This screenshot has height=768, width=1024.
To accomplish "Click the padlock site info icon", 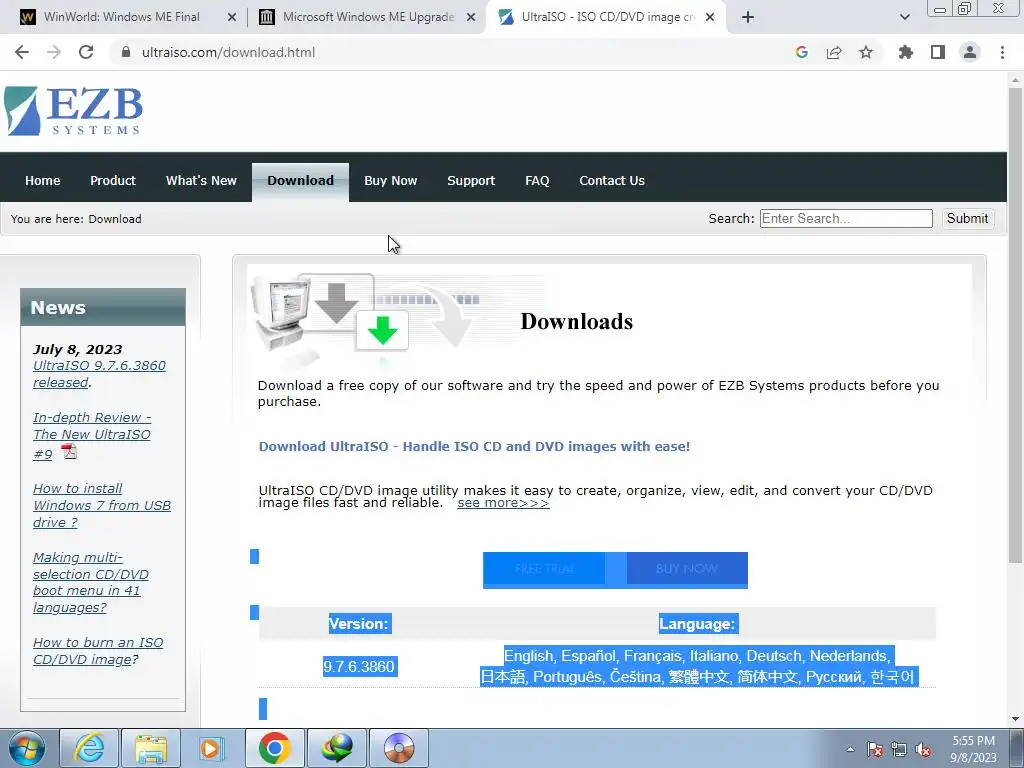I will click(126, 52).
